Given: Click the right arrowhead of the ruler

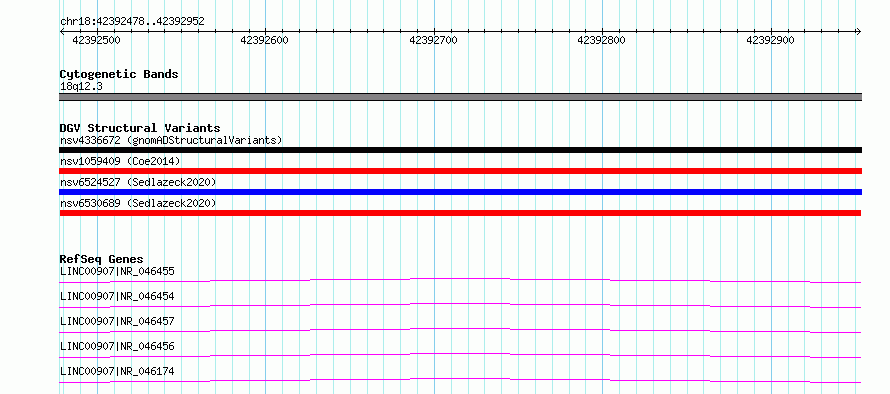Looking at the screenshot, I should click(858, 32).
